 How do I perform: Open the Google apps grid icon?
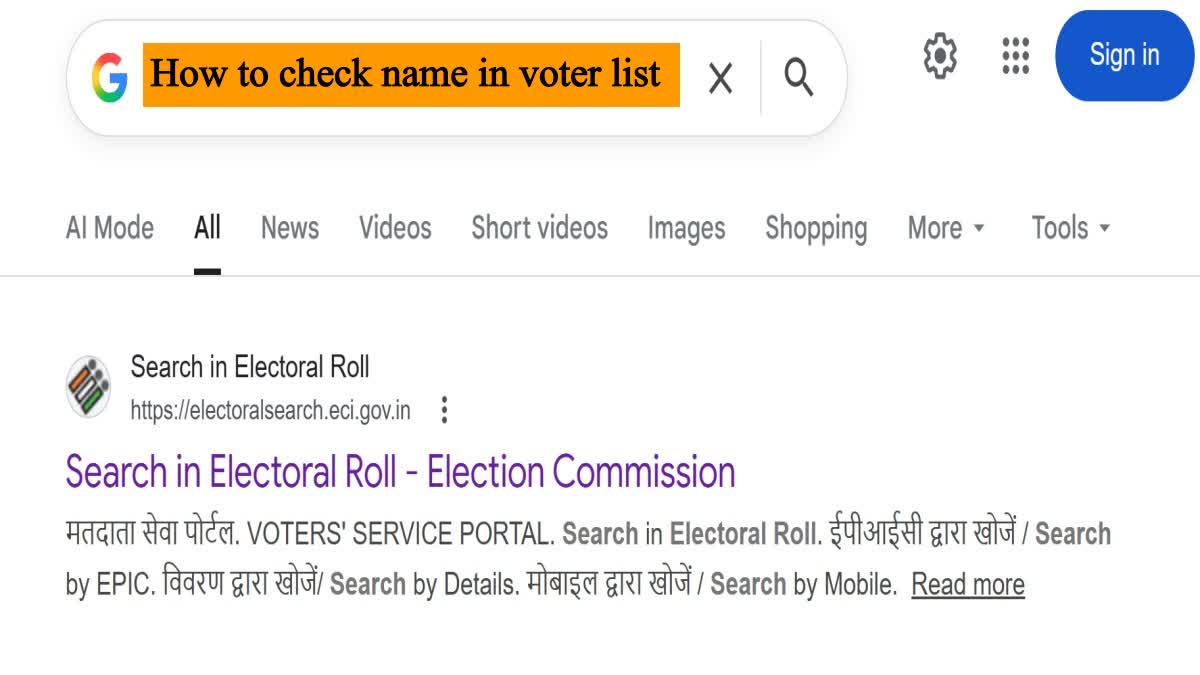1015,55
